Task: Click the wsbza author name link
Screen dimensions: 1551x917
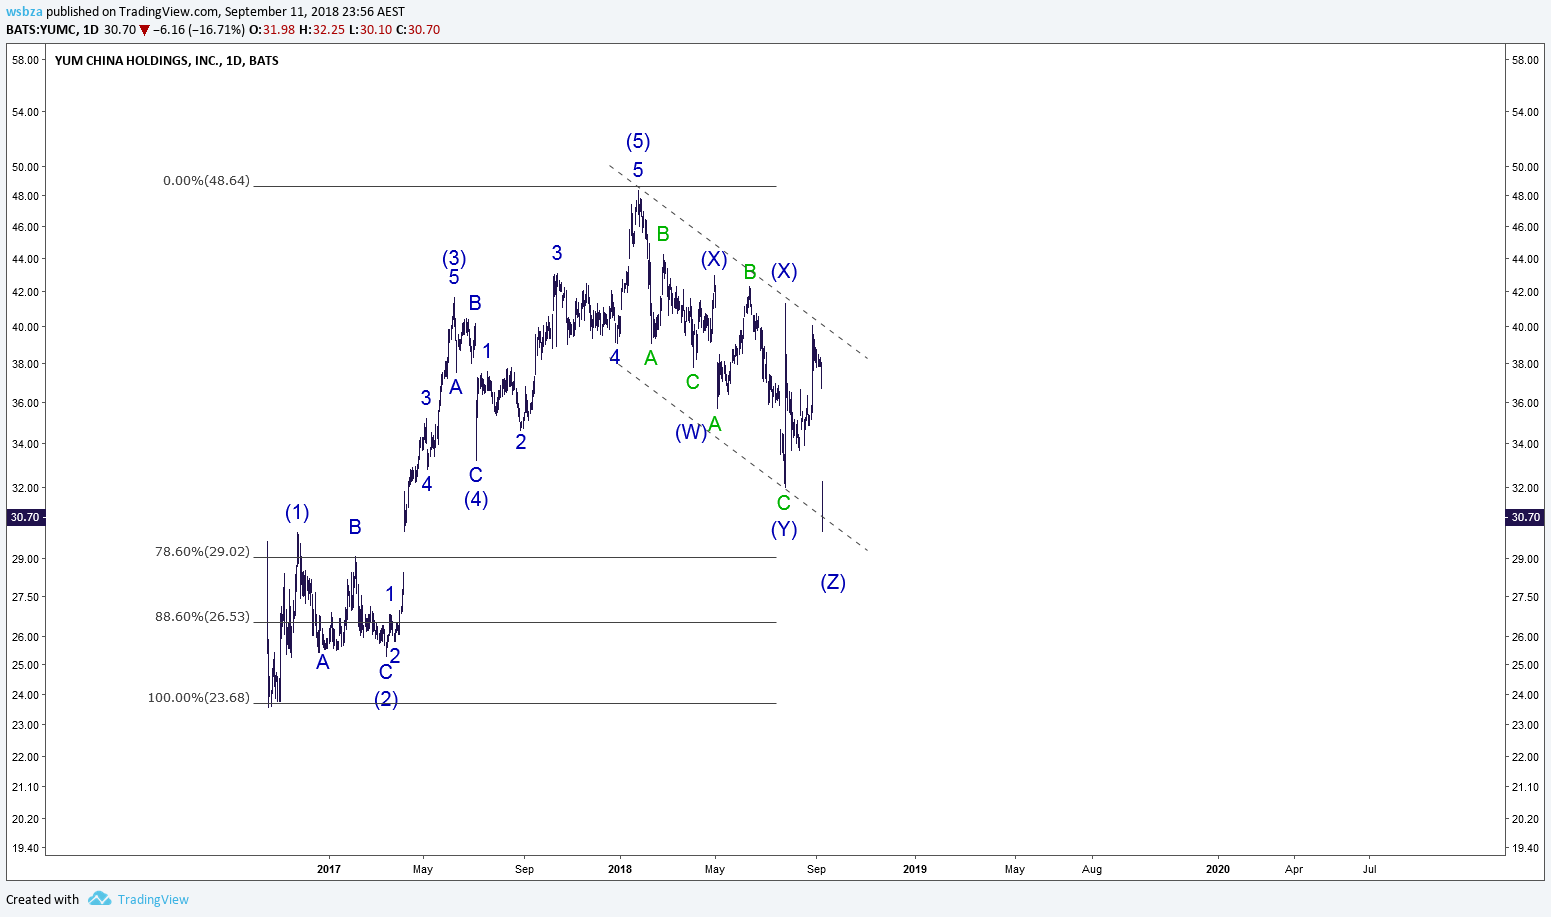Action: pos(24,12)
